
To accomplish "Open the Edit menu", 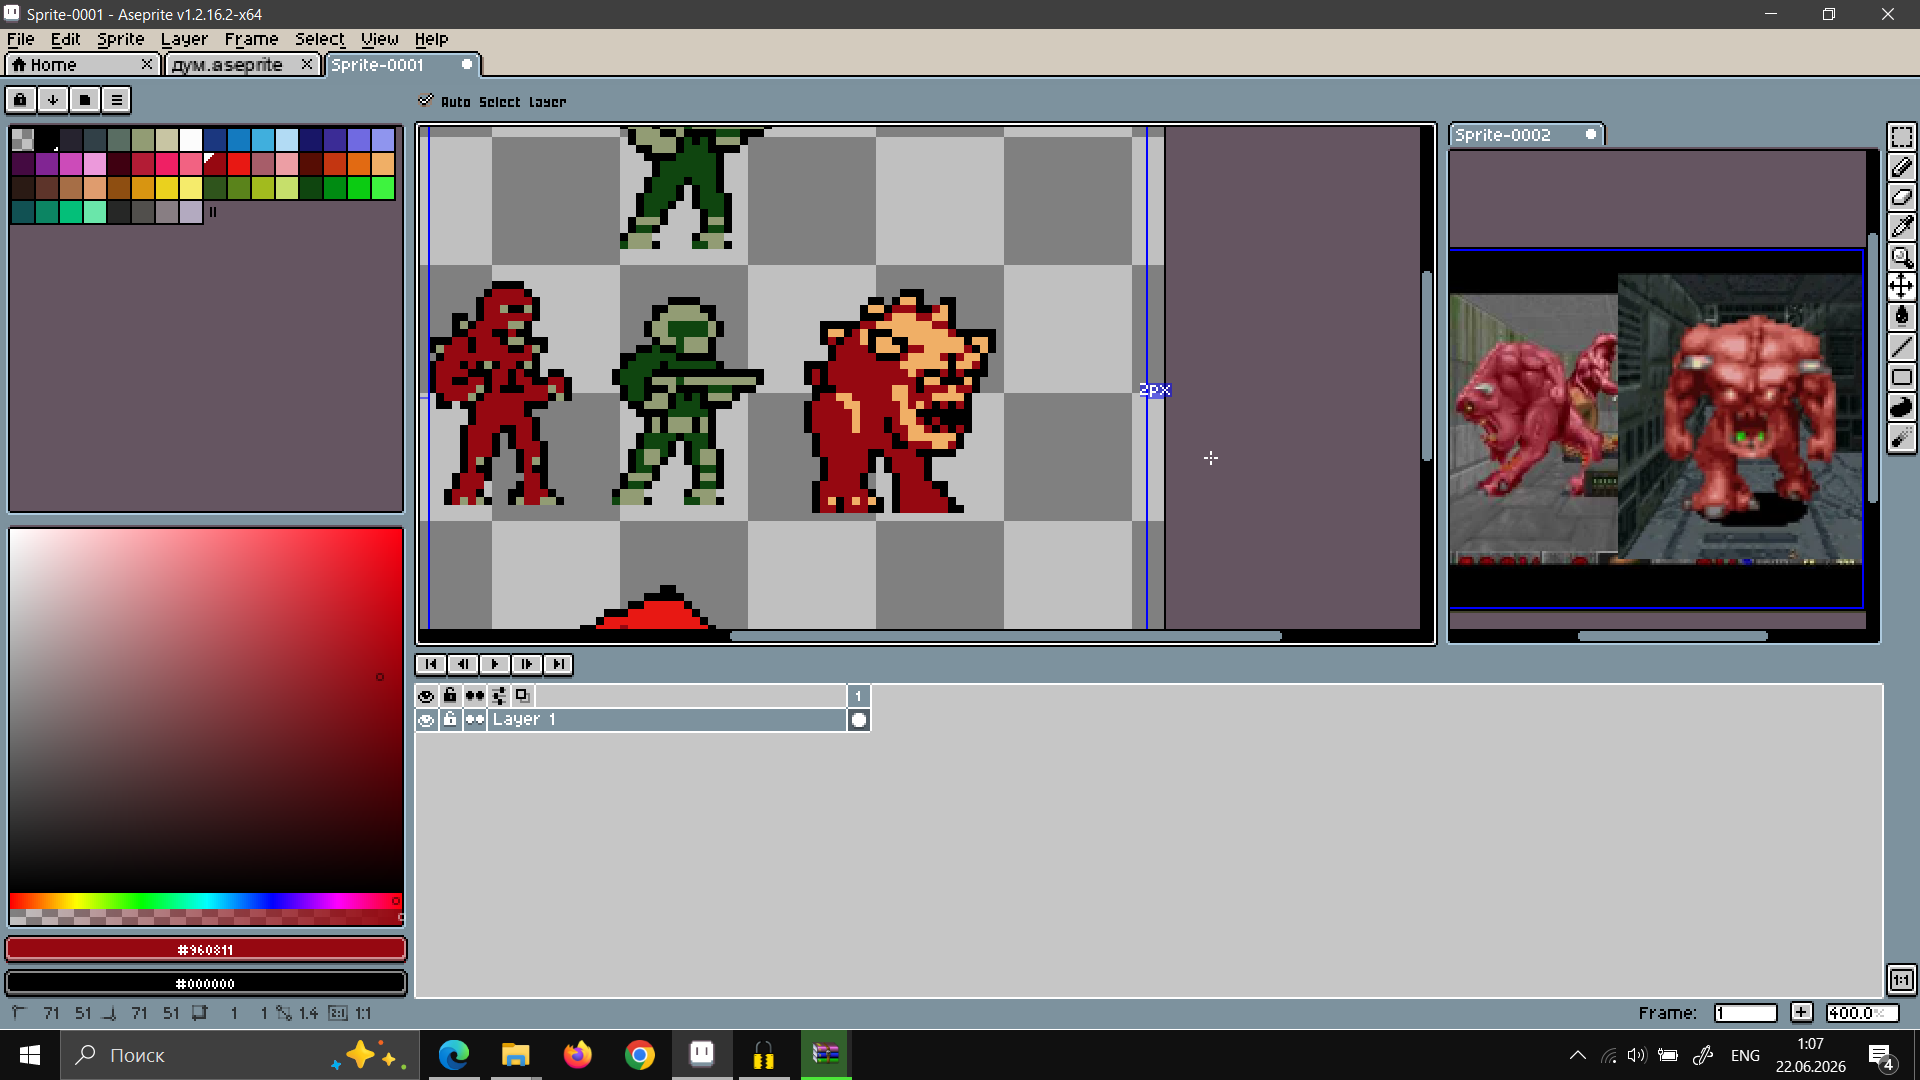I will tap(65, 39).
